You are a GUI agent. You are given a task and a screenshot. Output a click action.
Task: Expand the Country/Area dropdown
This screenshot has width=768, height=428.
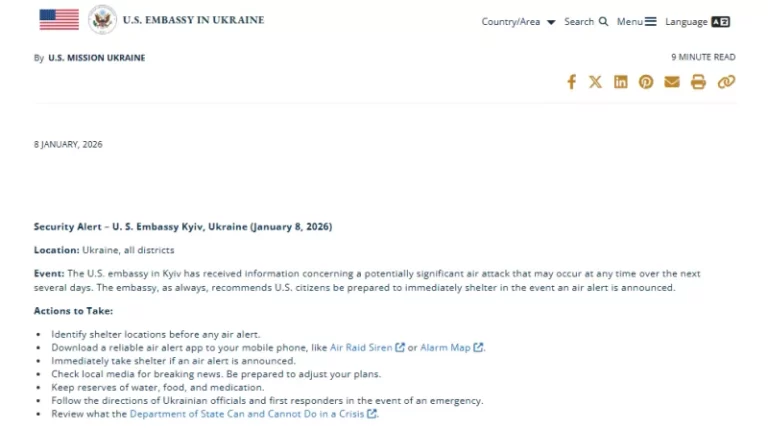[518, 22]
